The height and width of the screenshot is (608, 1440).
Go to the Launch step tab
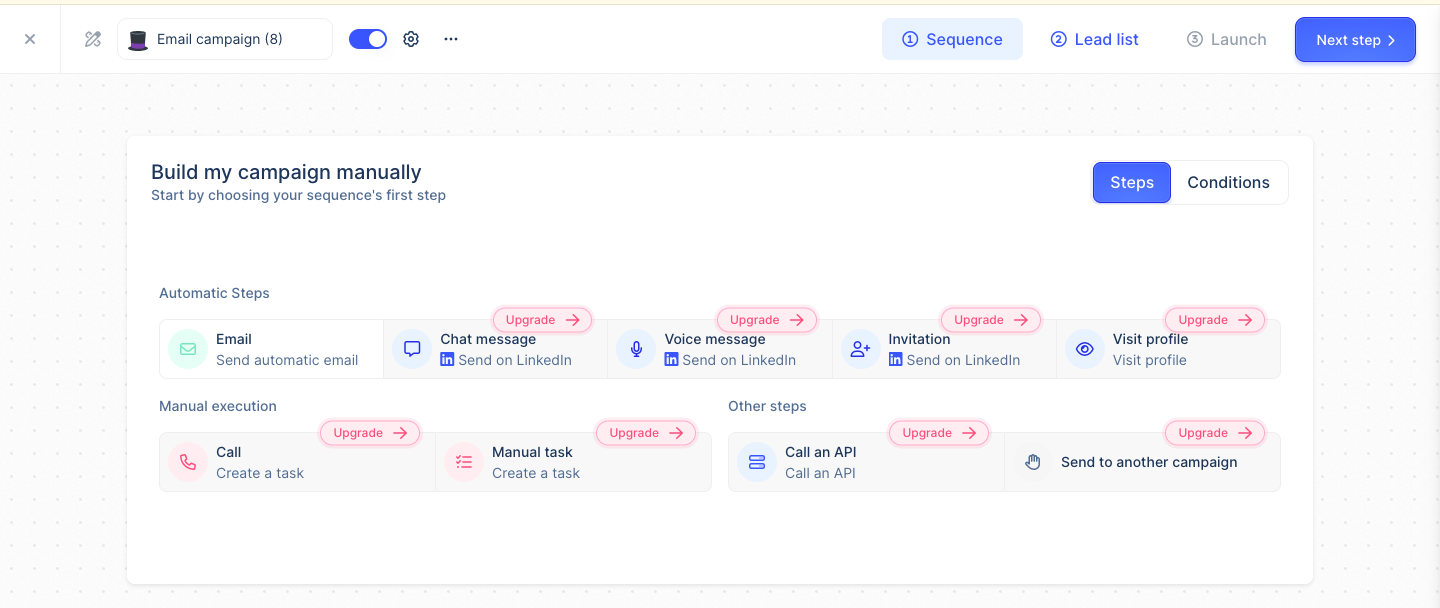[1226, 39]
